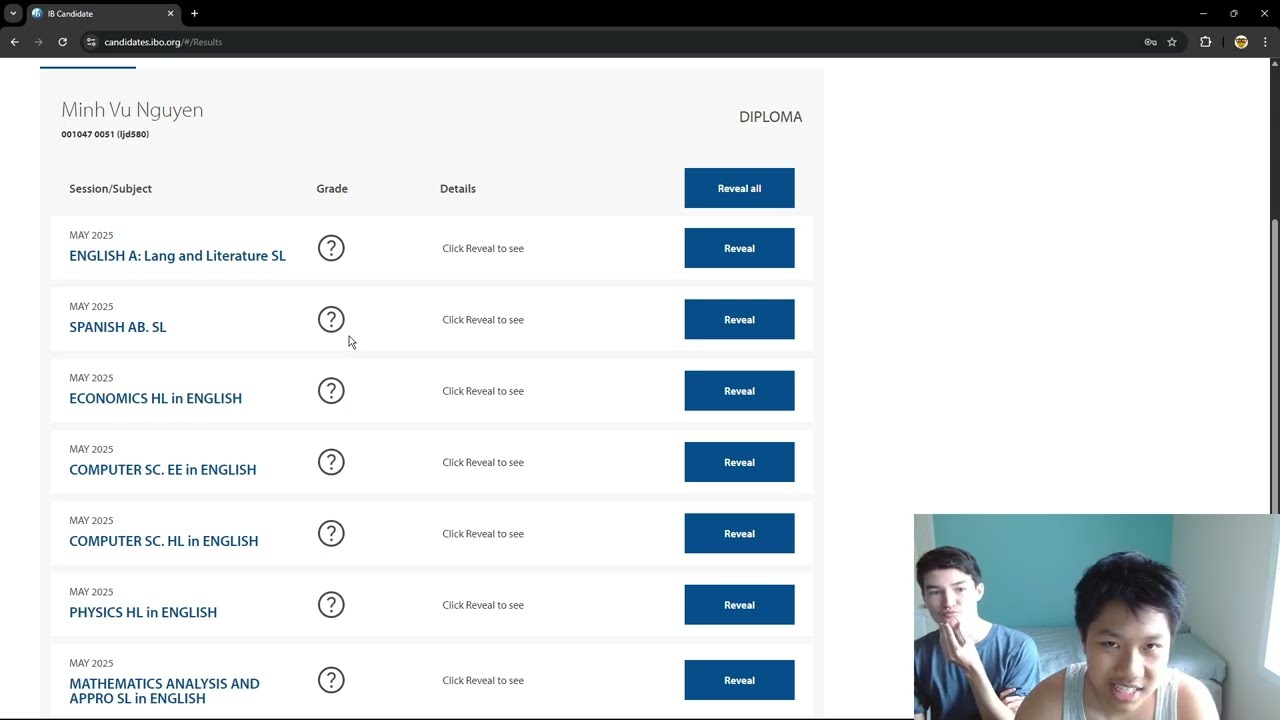This screenshot has height=720, width=1280.
Task: Click the Reveal all button
Action: click(x=739, y=188)
